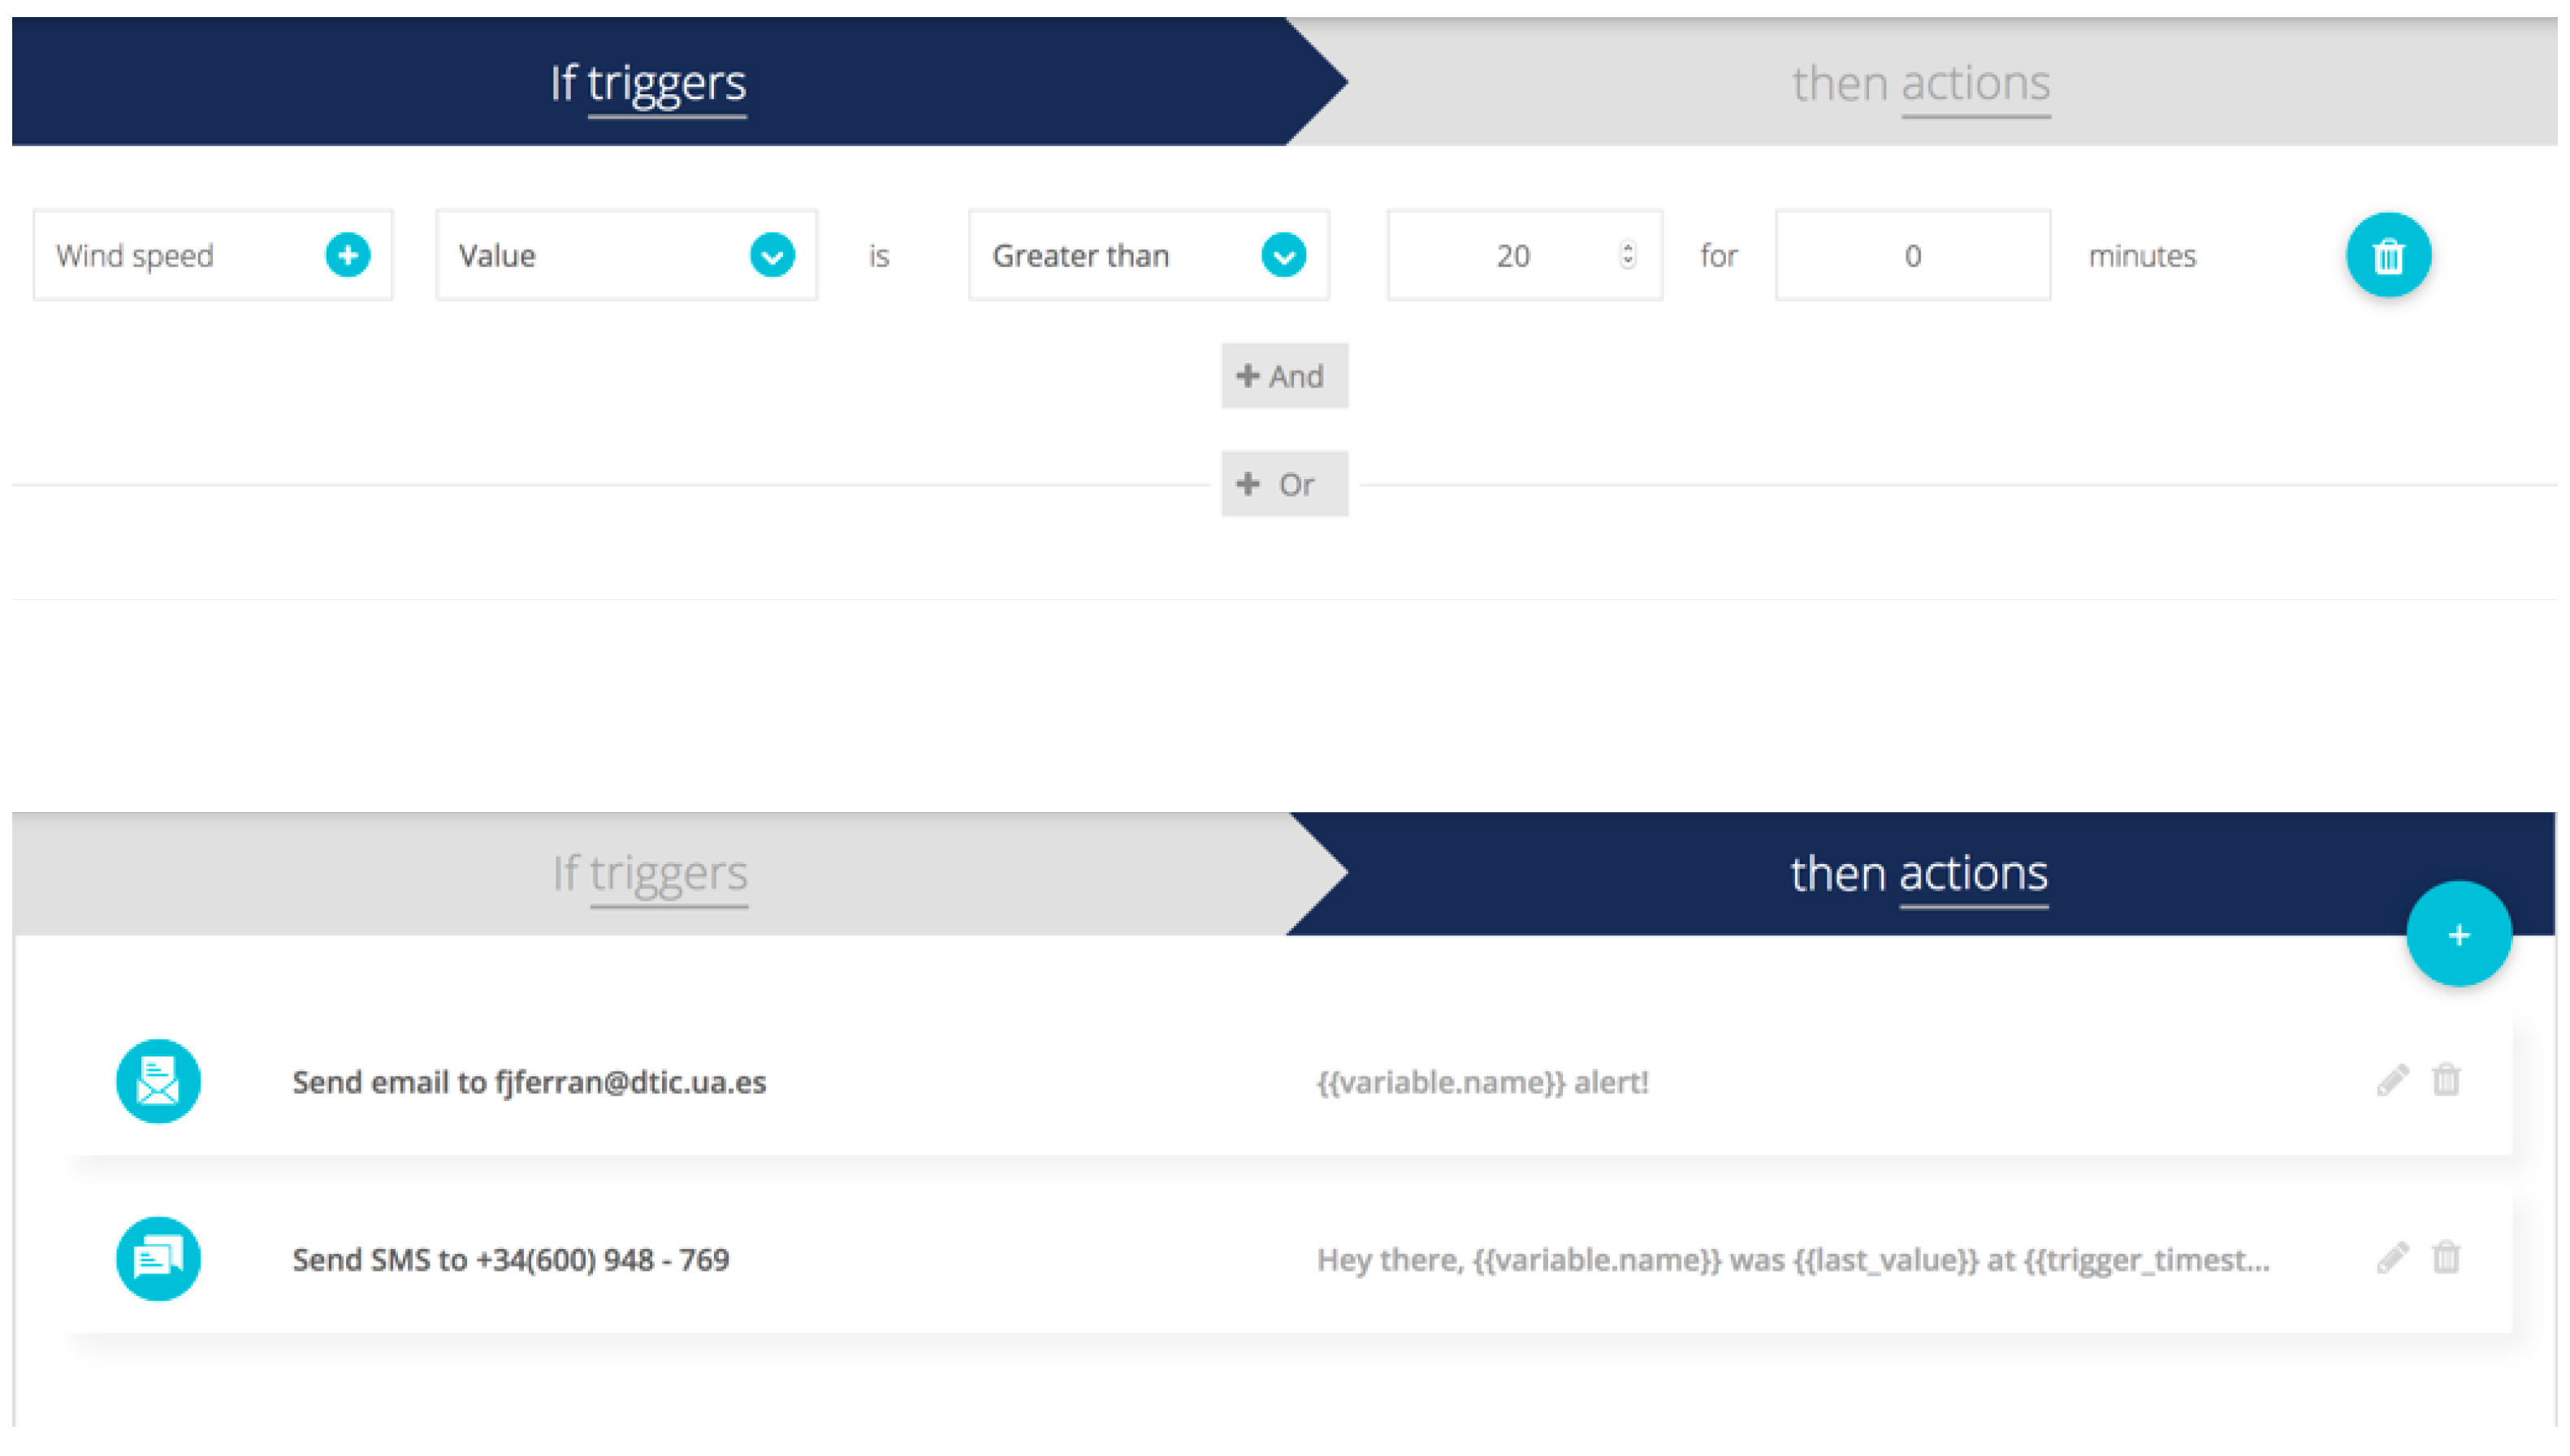Delete the trigger with the trash button
The width and height of the screenshot is (2570, 1456).
pyautogui.click(x=2387, y=255)
